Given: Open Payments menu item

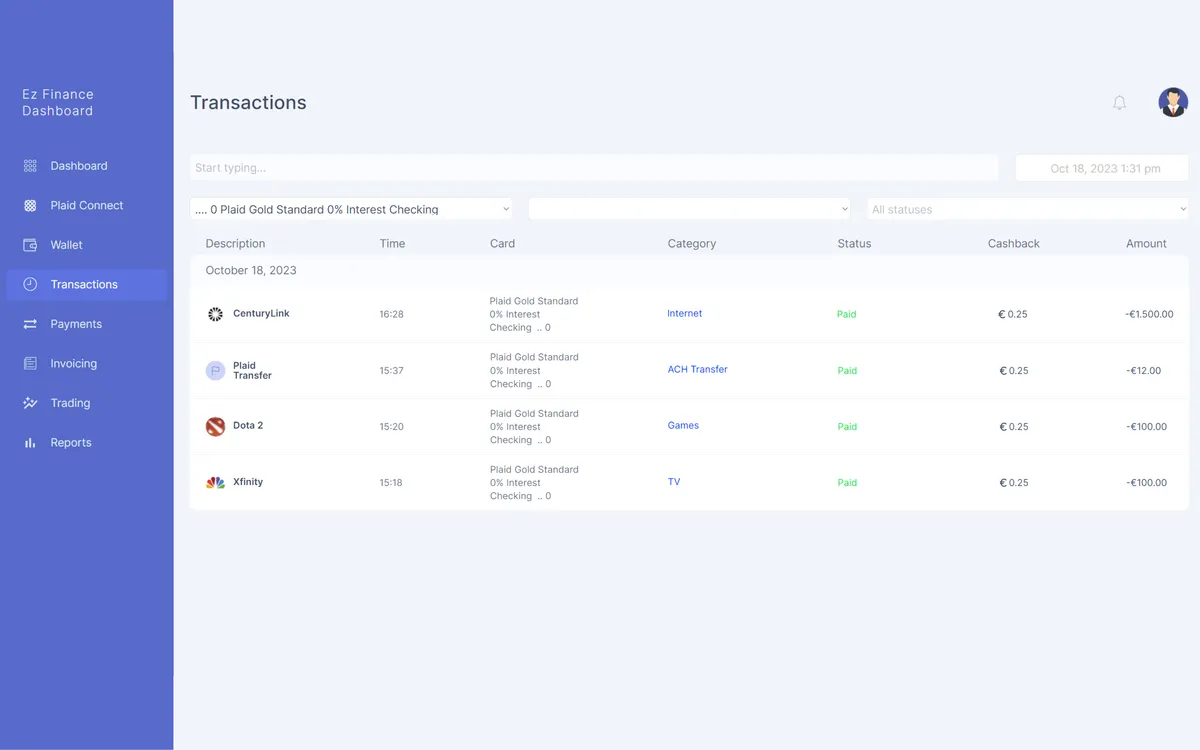Looking at the screenshot, I should pyautogui.click(x=87, y=324).
